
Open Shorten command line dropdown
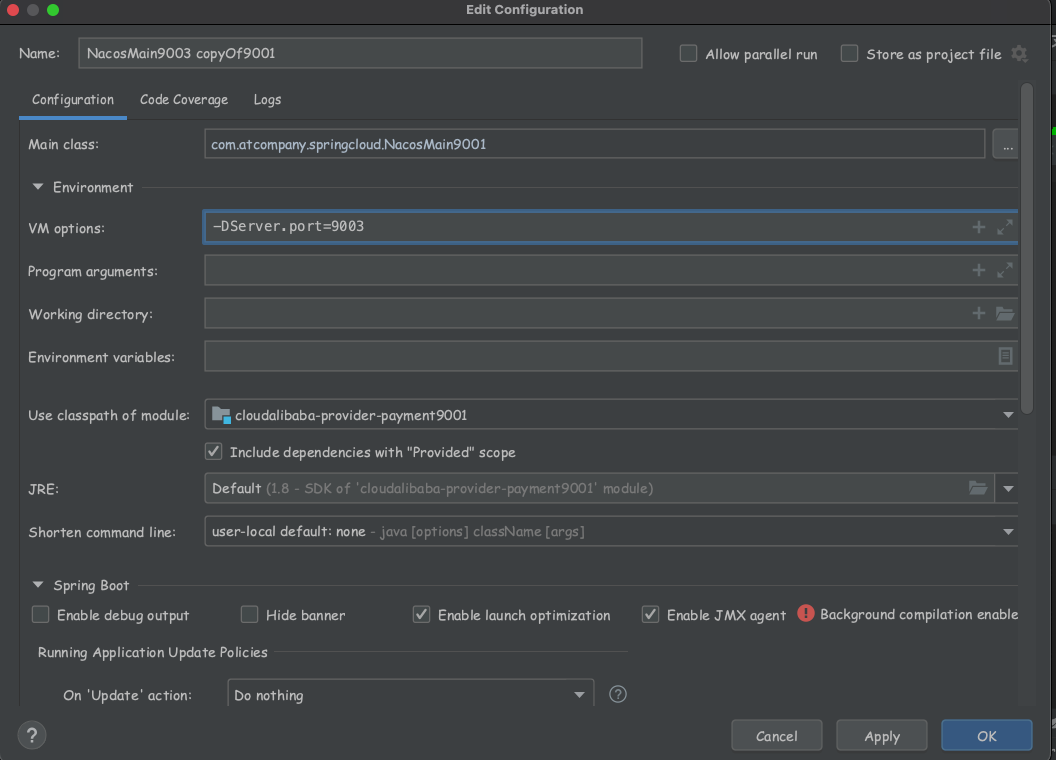point(1008,532)
